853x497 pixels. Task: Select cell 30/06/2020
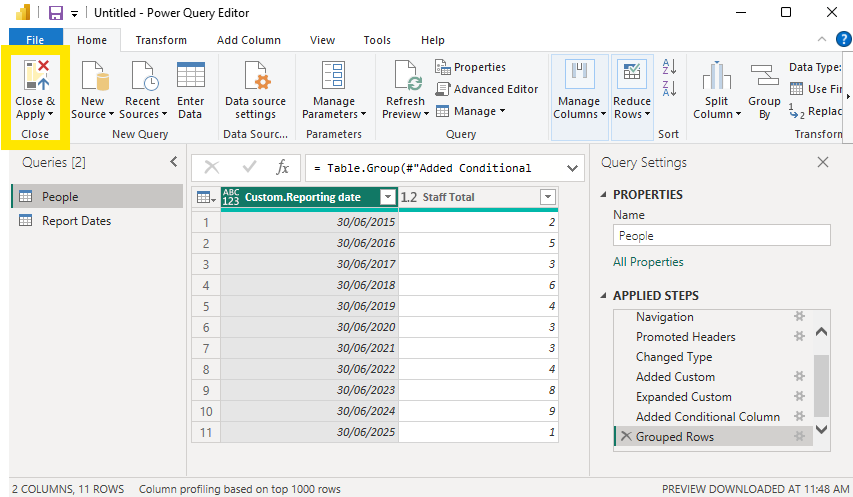pos(310,327)
